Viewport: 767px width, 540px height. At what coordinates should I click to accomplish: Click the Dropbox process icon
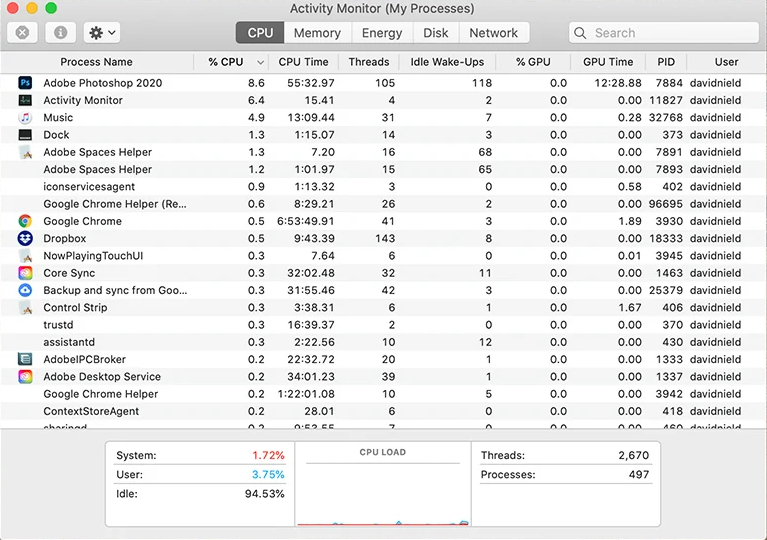(x=25, y=238)
